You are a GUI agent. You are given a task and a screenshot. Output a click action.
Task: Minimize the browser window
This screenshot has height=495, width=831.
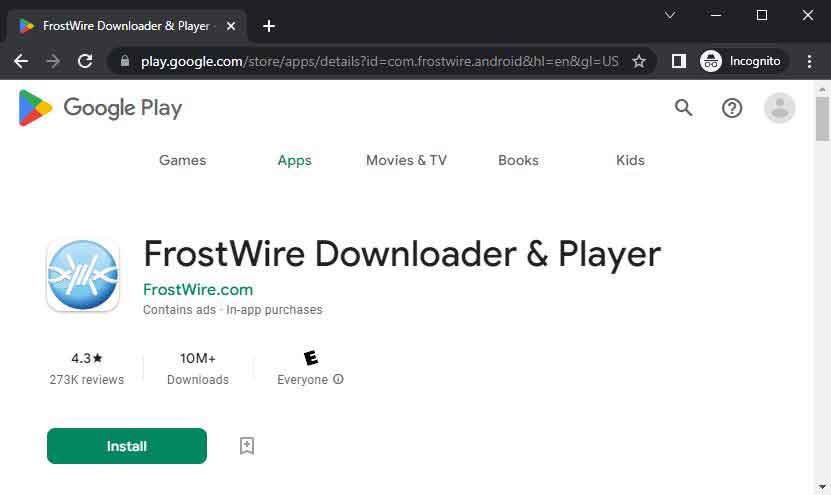coord(715,15)
